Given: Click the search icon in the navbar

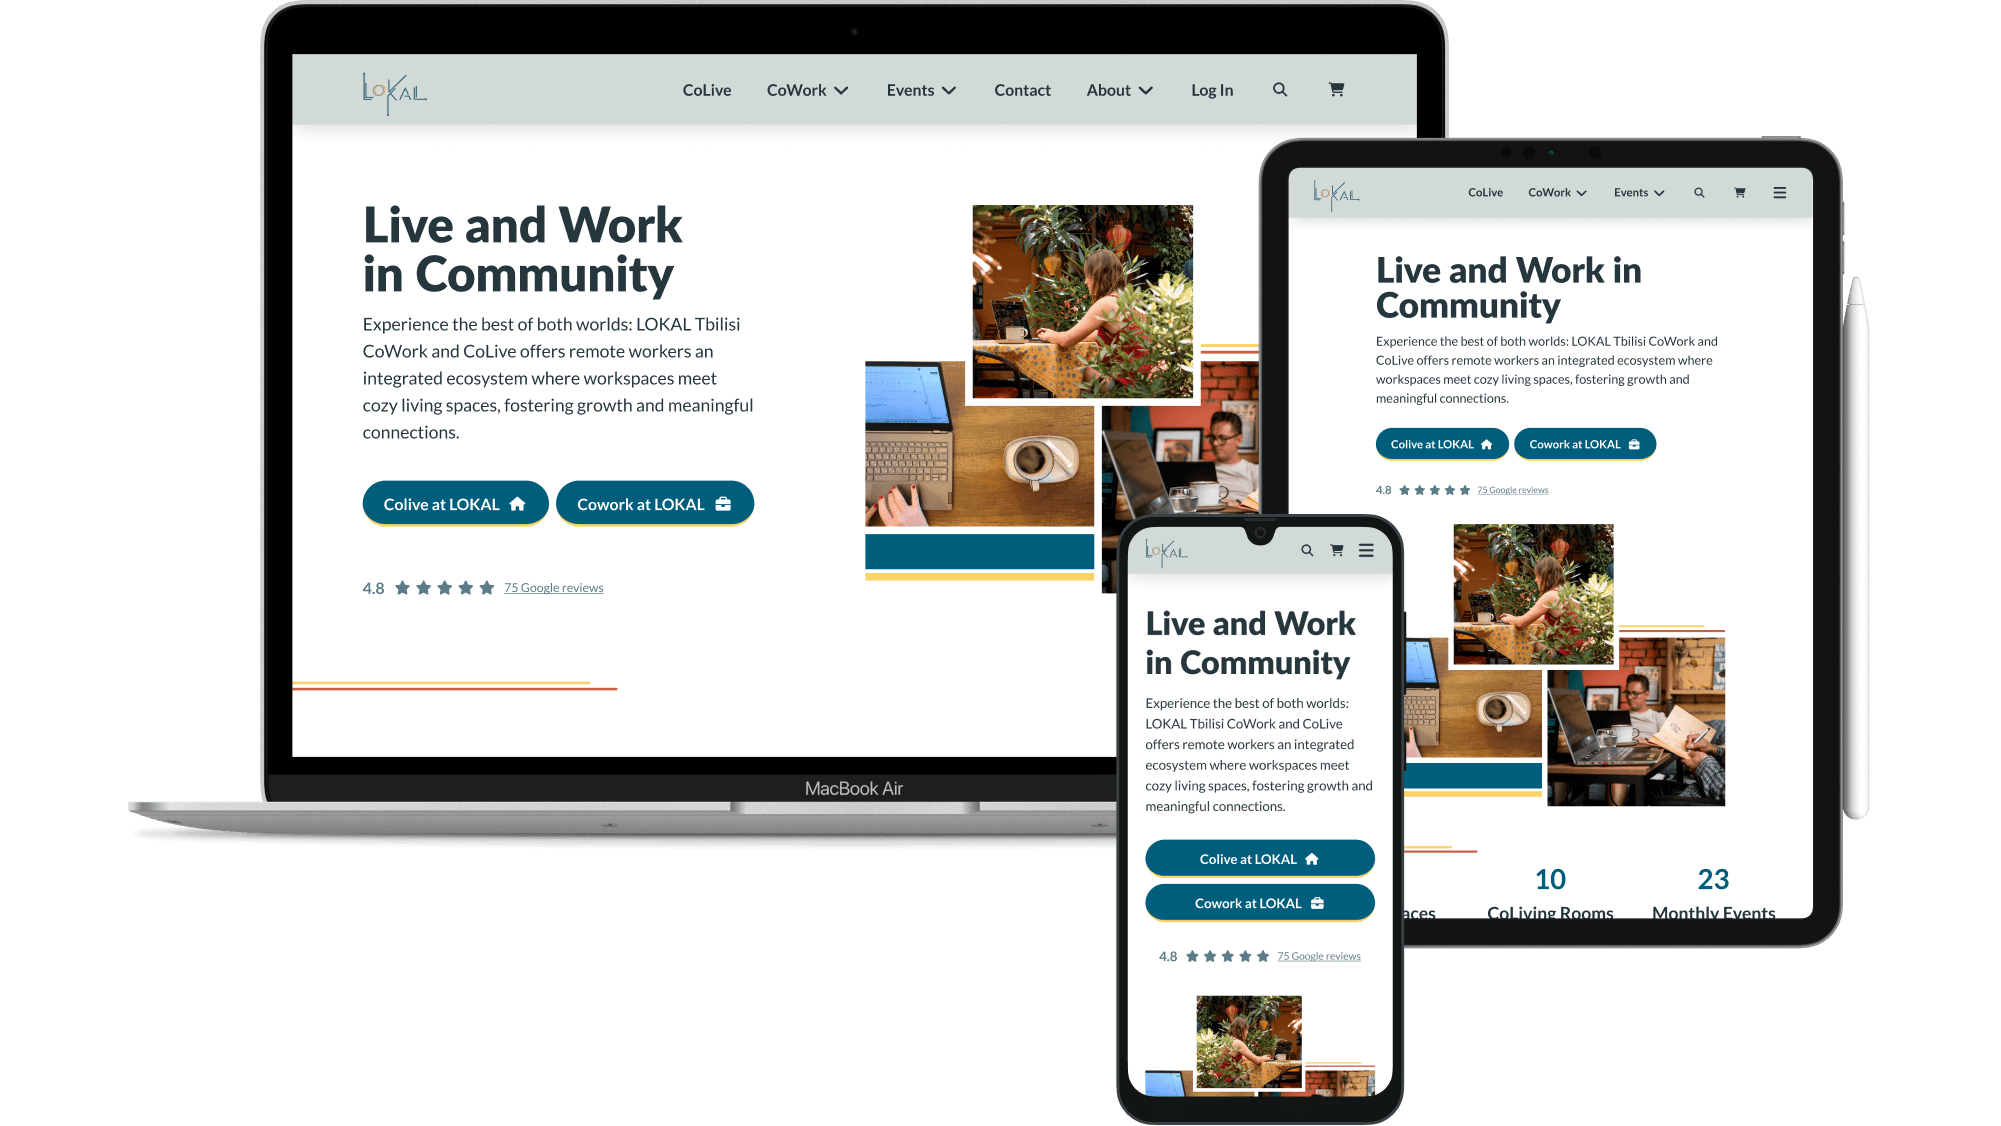Looking at the screenshot, I should [x=1278, y=89].
